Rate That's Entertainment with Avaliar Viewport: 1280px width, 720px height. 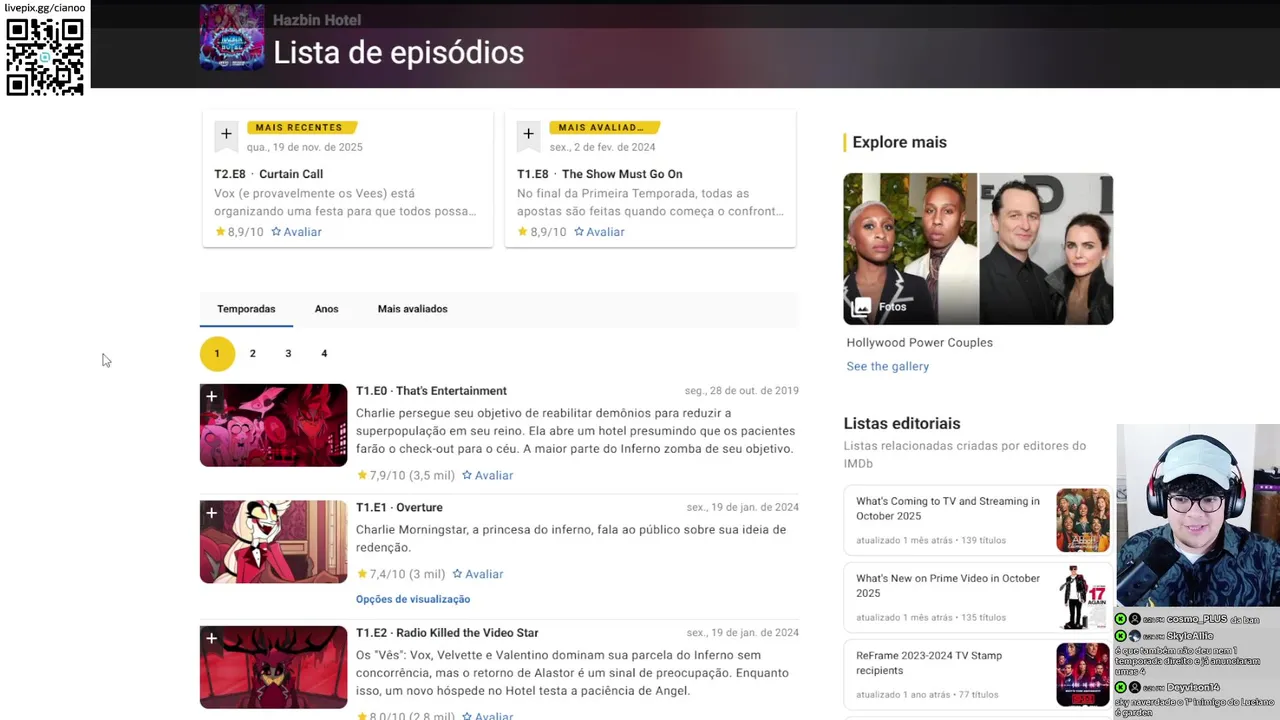coord(487,476)
